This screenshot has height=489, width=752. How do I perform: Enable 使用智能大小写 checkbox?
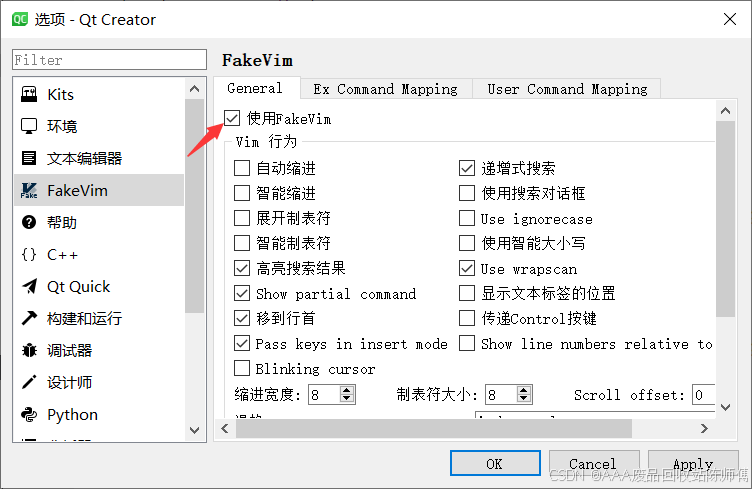pos(467,243)
